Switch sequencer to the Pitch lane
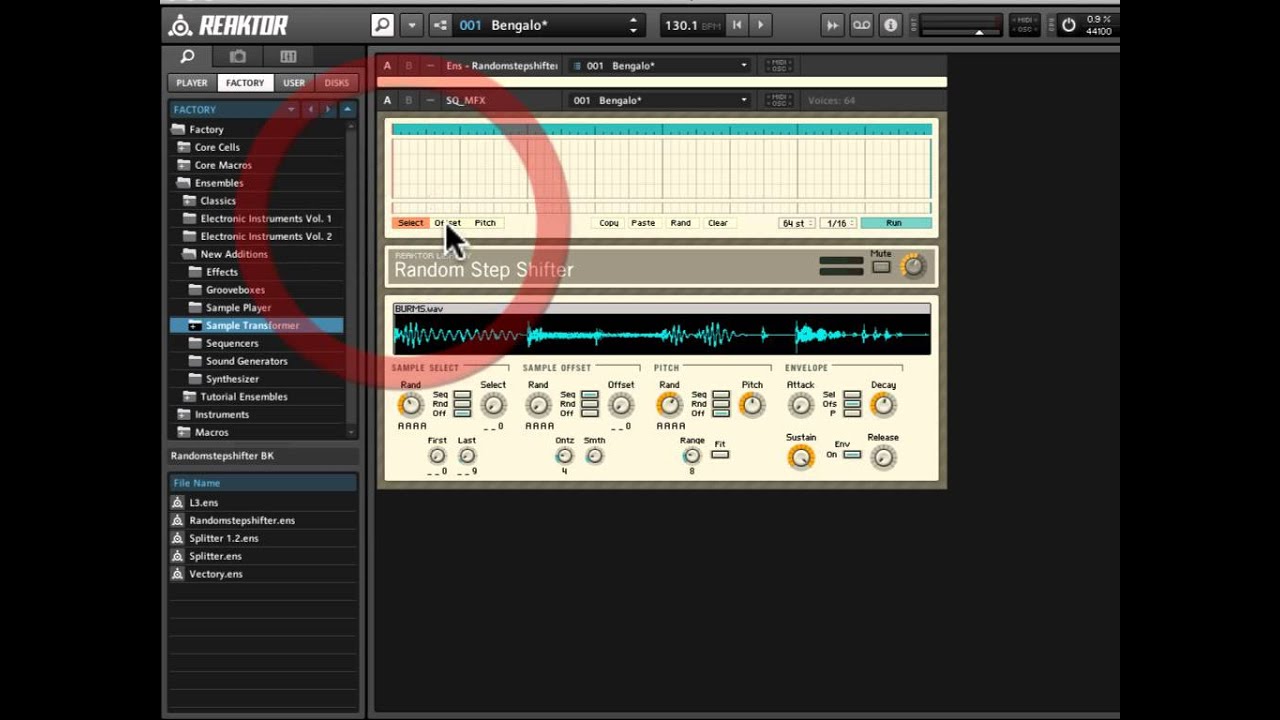The width and height of the screenshot is (1280, 720). click(485, 223)
